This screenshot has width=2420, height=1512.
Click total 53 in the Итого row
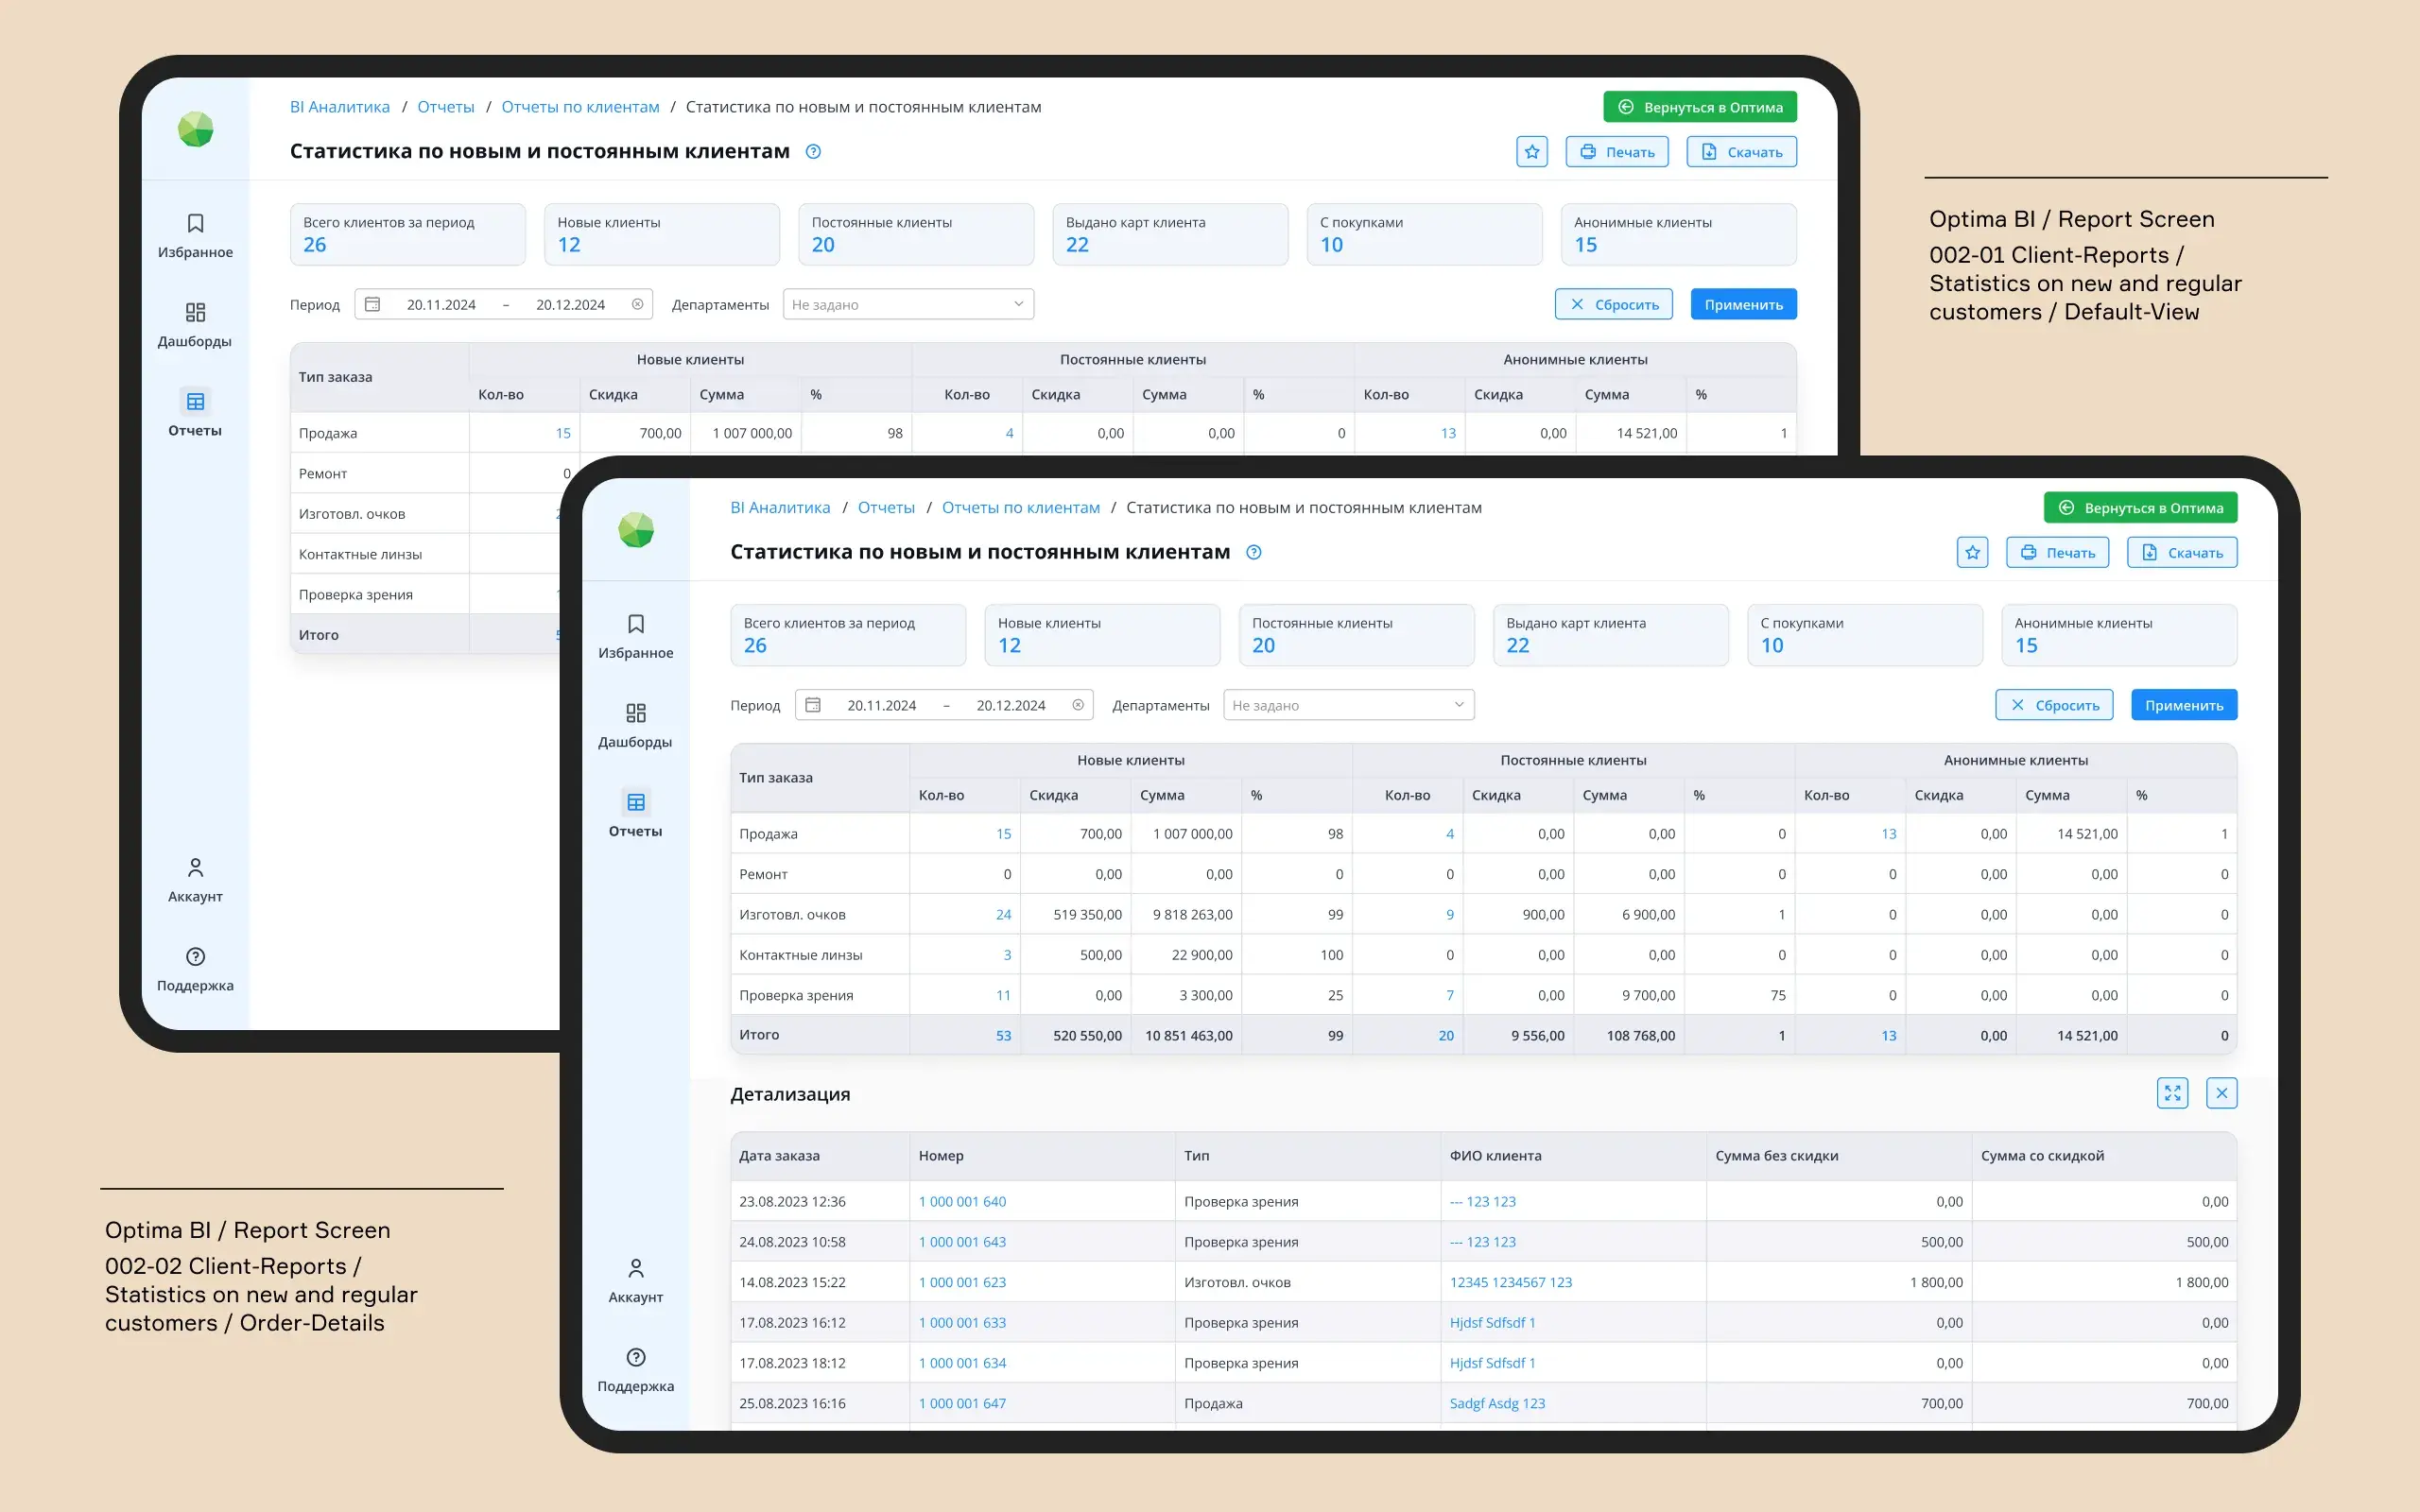1003,1035
